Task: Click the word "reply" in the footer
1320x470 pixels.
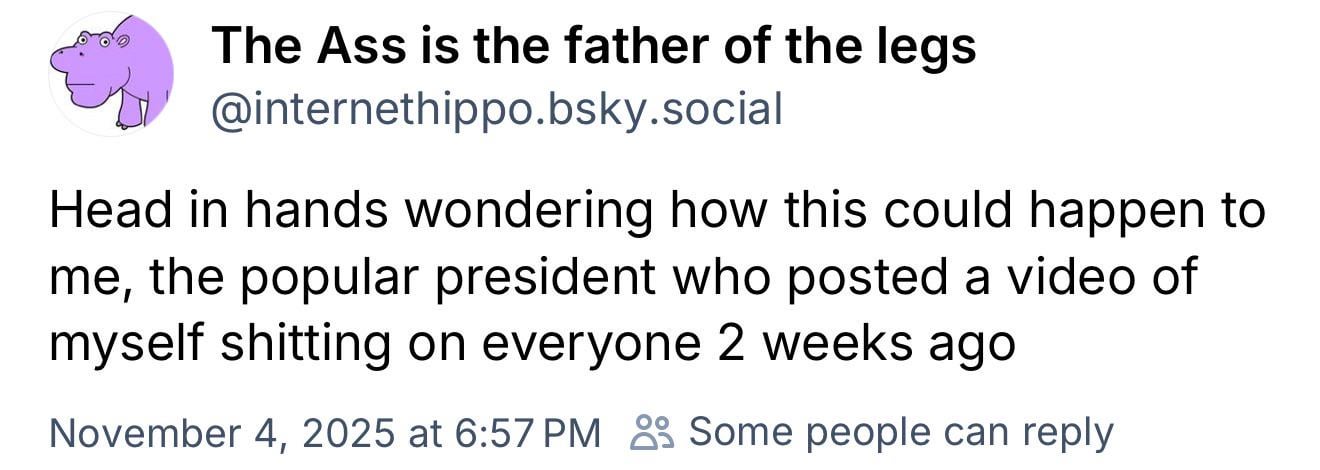Action: pos(1075,433)
